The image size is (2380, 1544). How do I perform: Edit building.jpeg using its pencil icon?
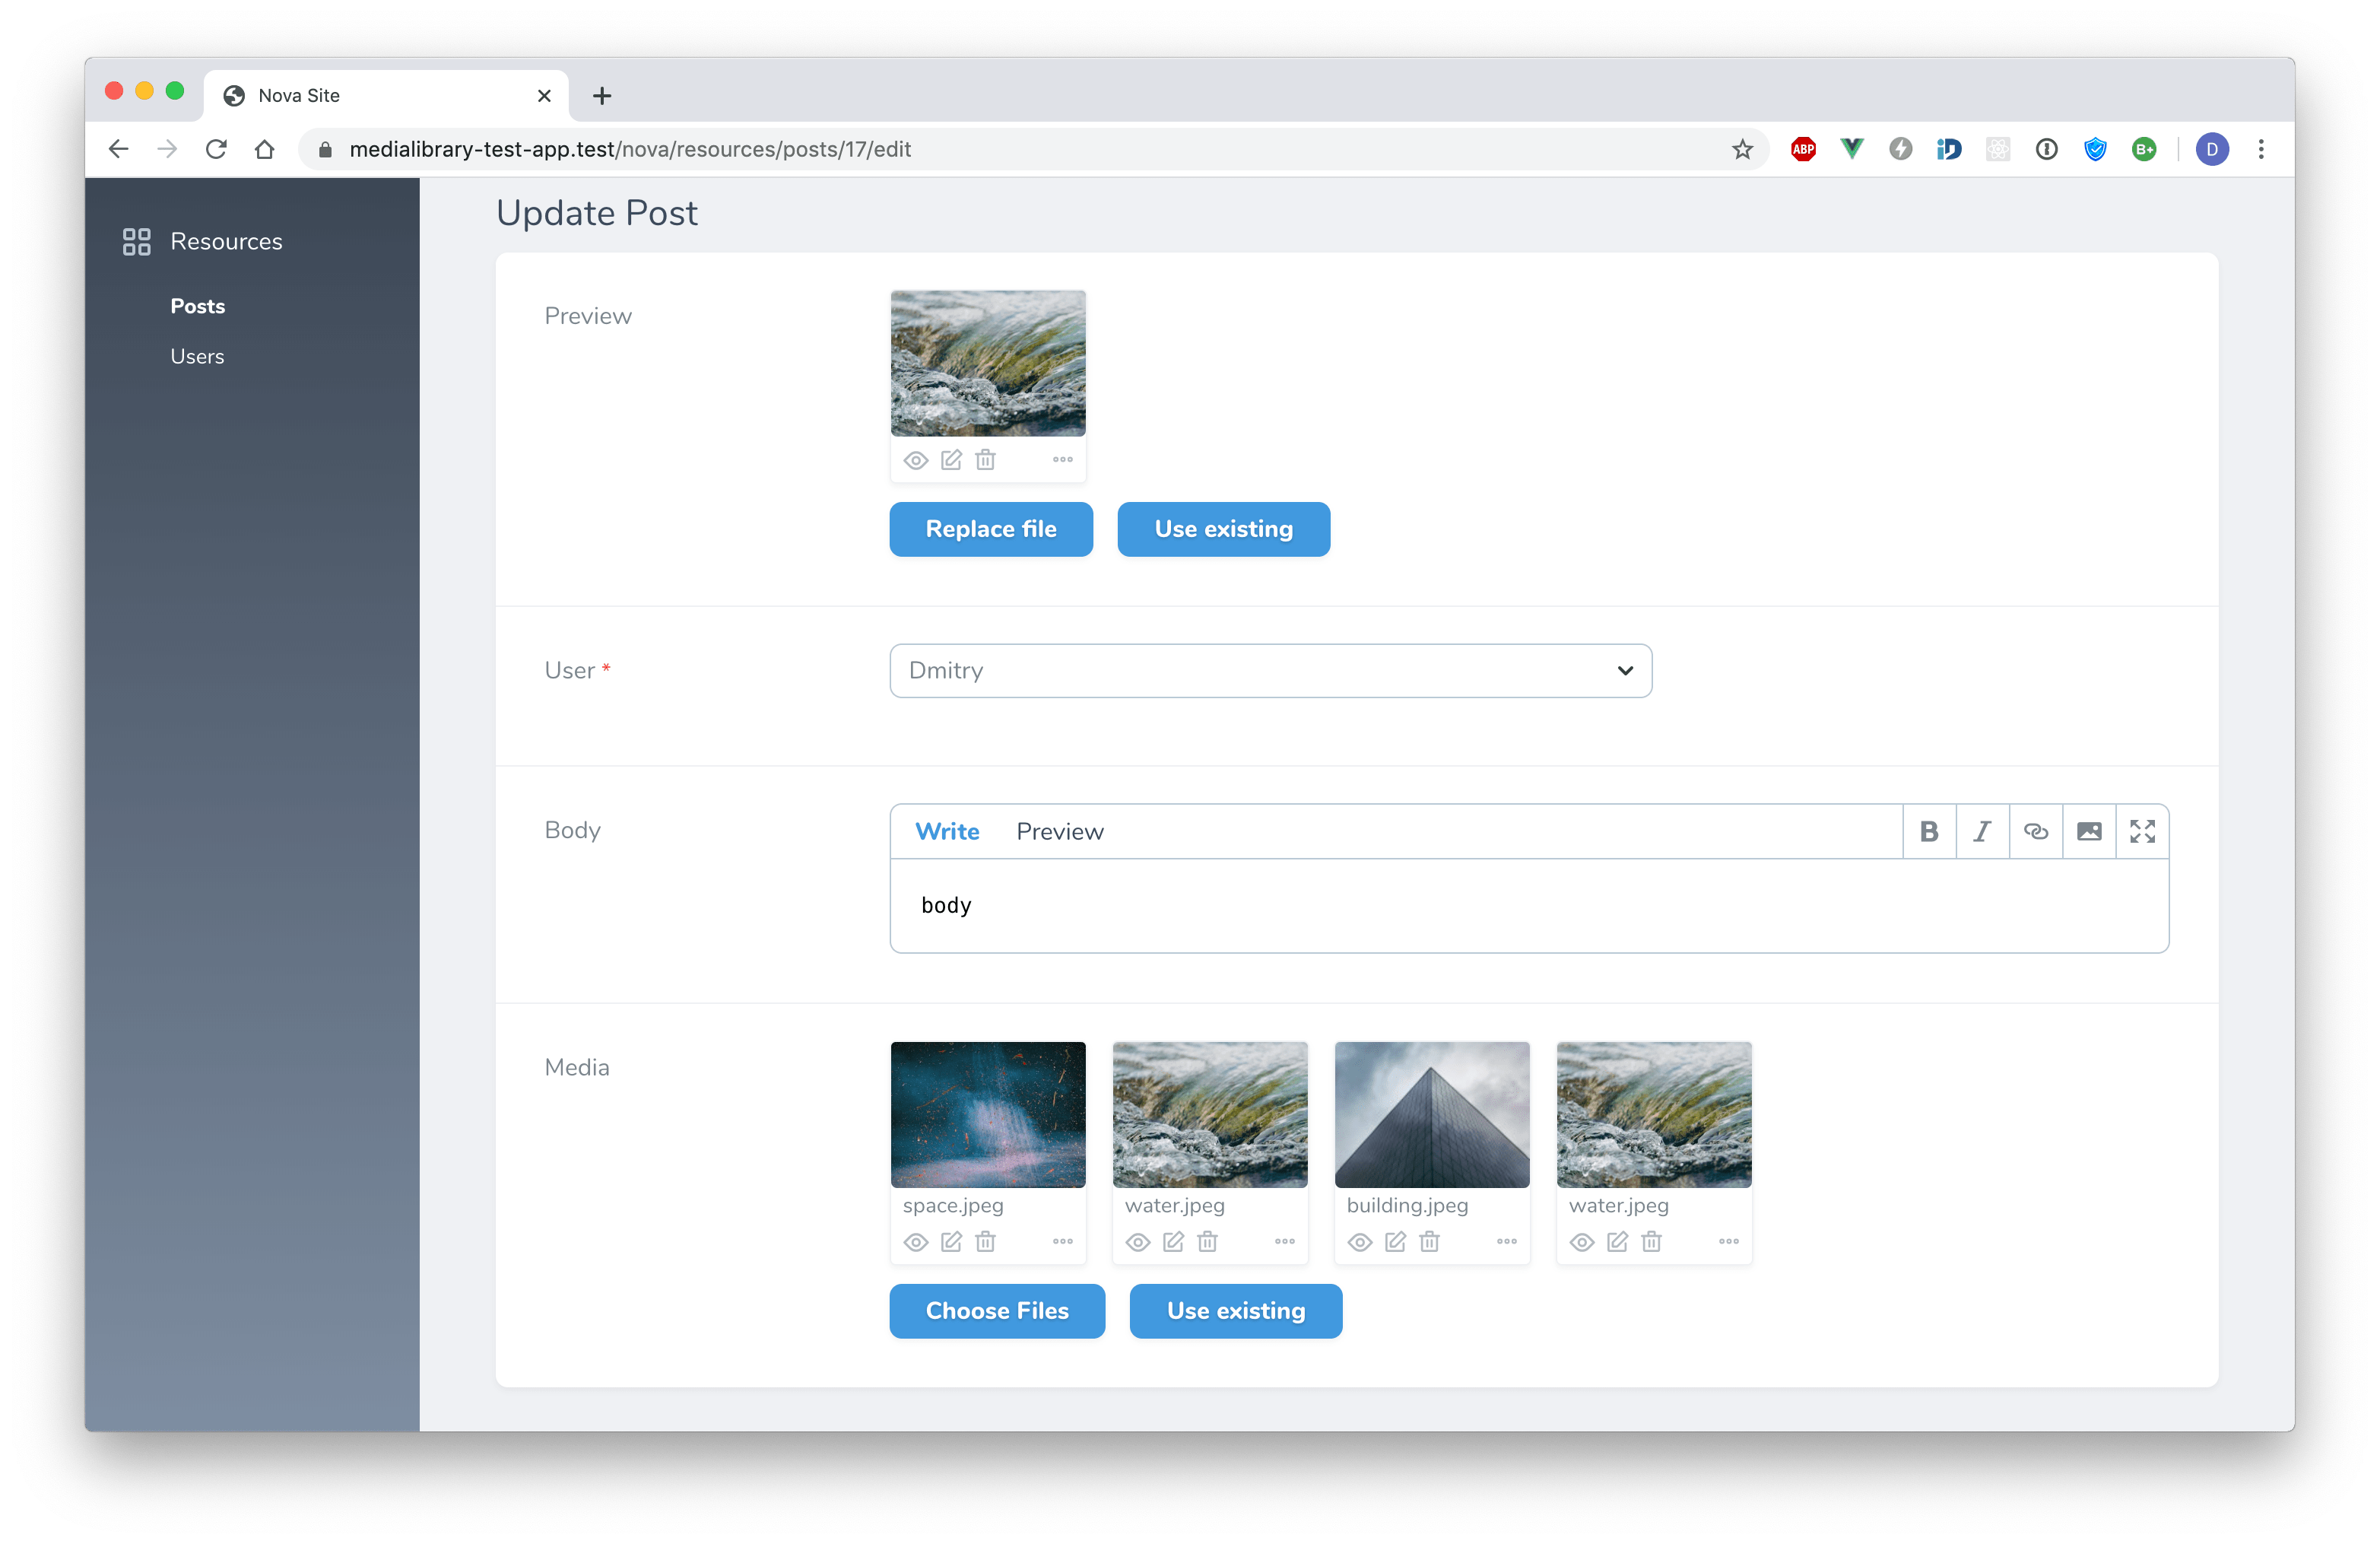click(1395, 1241)
